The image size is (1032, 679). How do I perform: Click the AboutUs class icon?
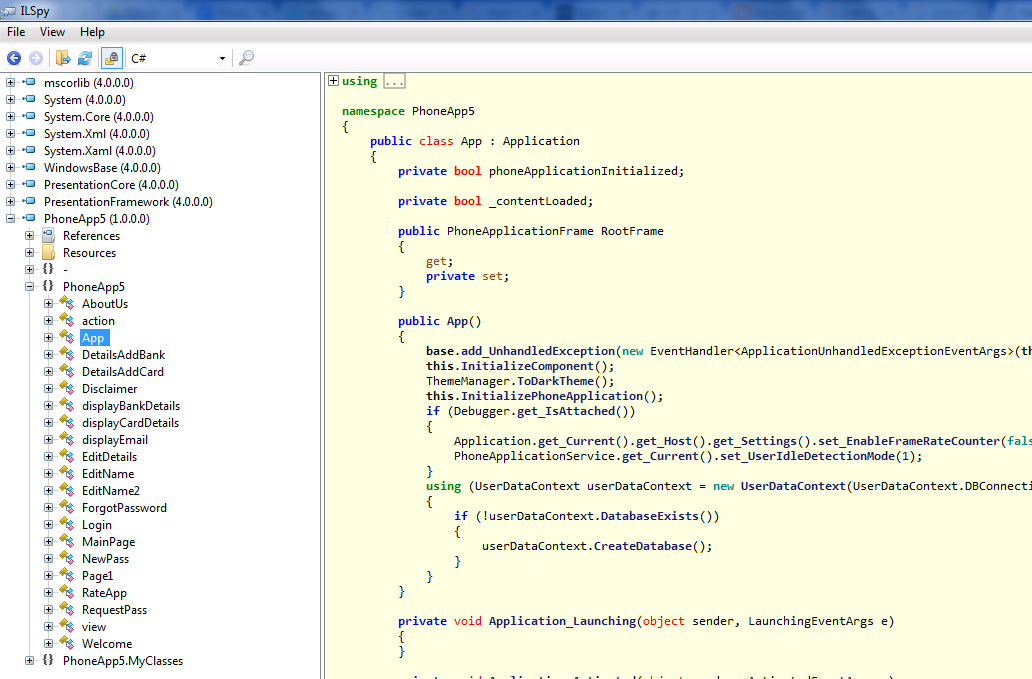pos(67,303)
